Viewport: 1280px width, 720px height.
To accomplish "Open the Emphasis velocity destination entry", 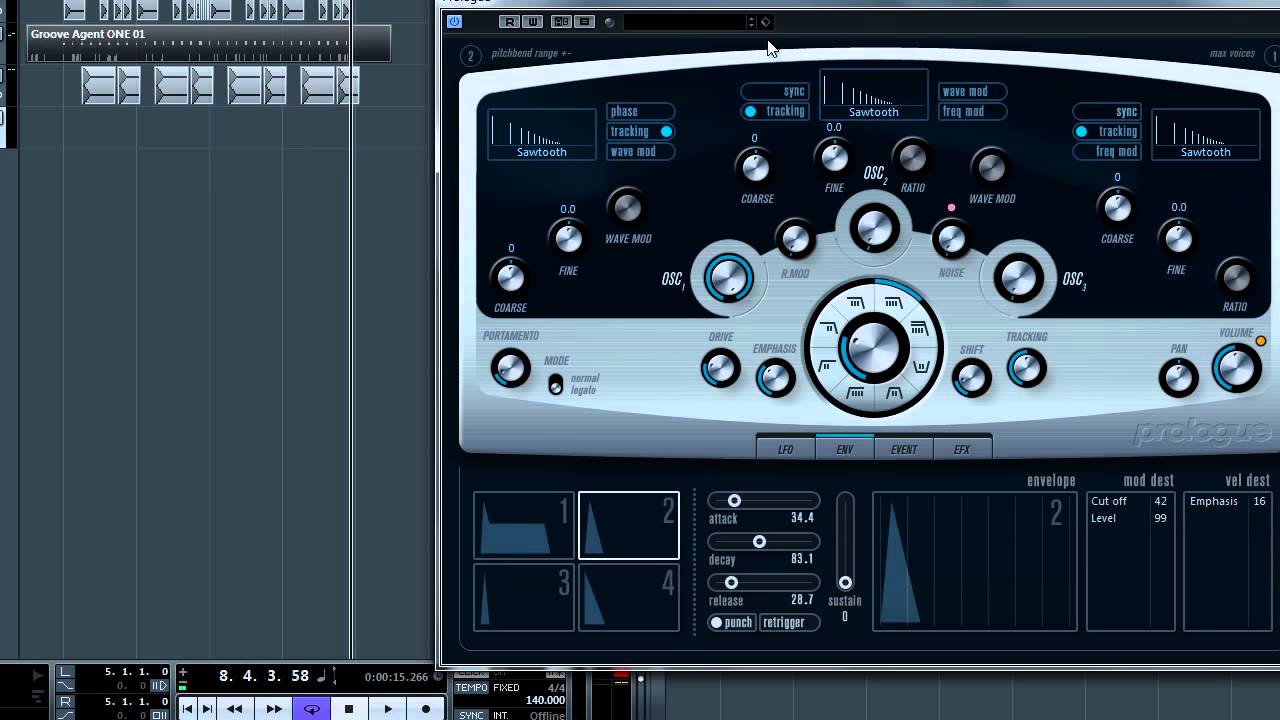I will 1227,501.
